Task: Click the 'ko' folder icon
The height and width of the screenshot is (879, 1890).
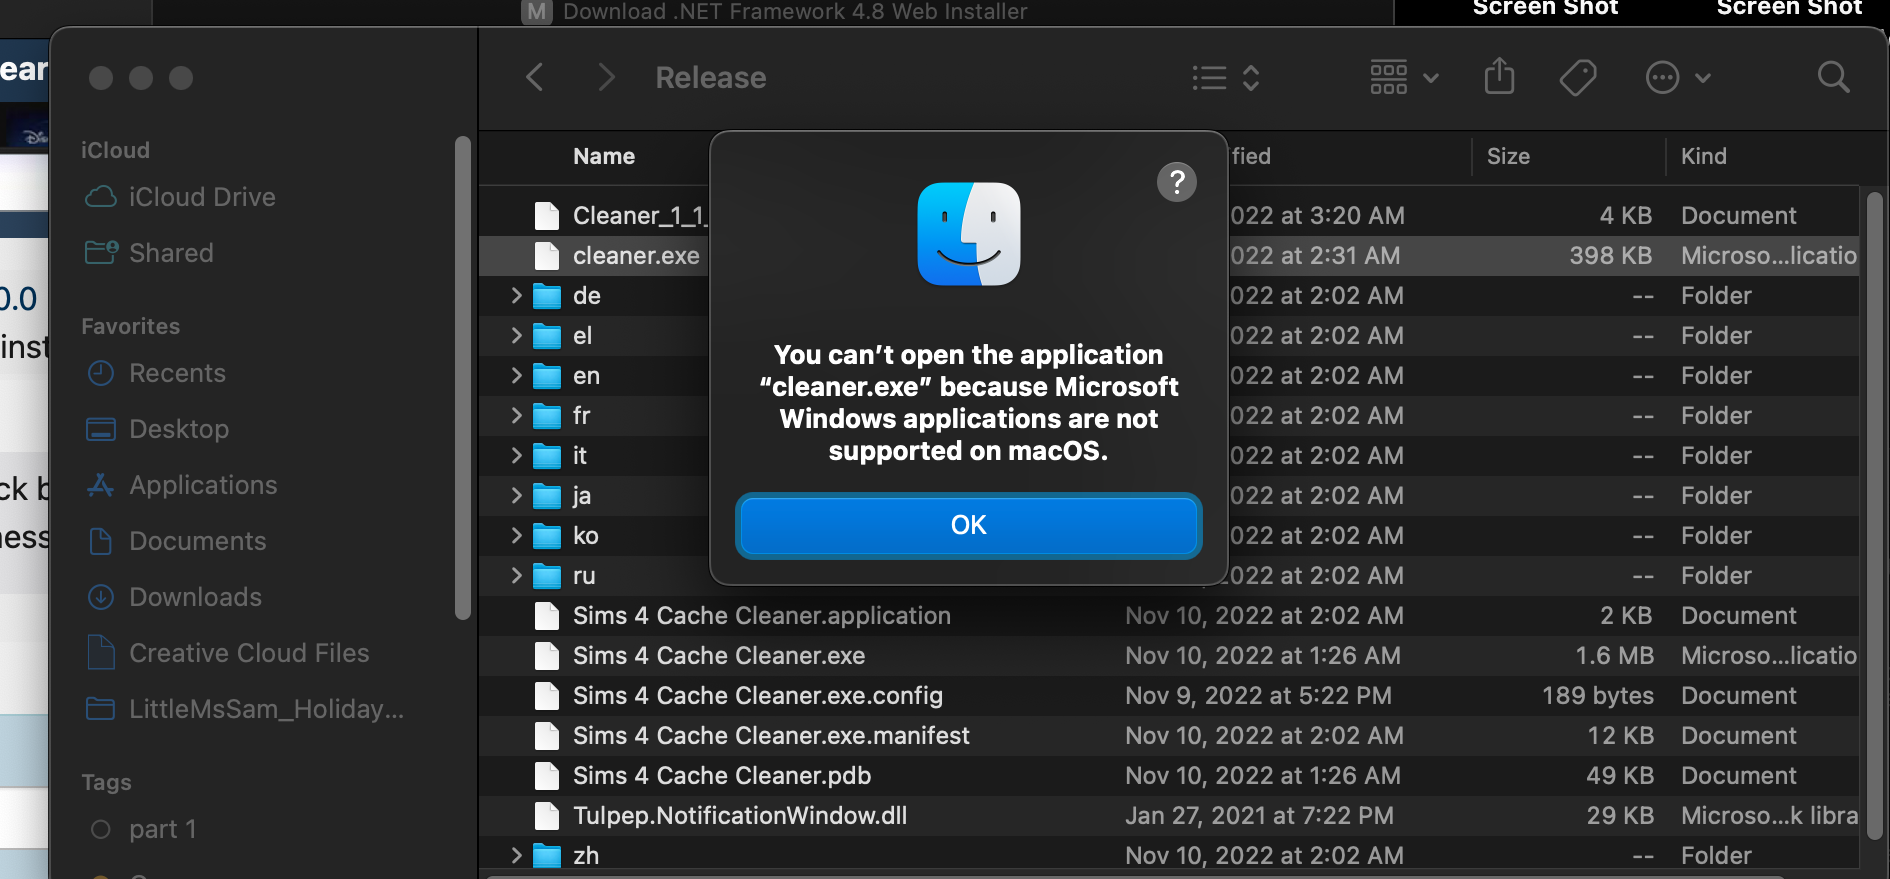Action: [x=547, y=536]
